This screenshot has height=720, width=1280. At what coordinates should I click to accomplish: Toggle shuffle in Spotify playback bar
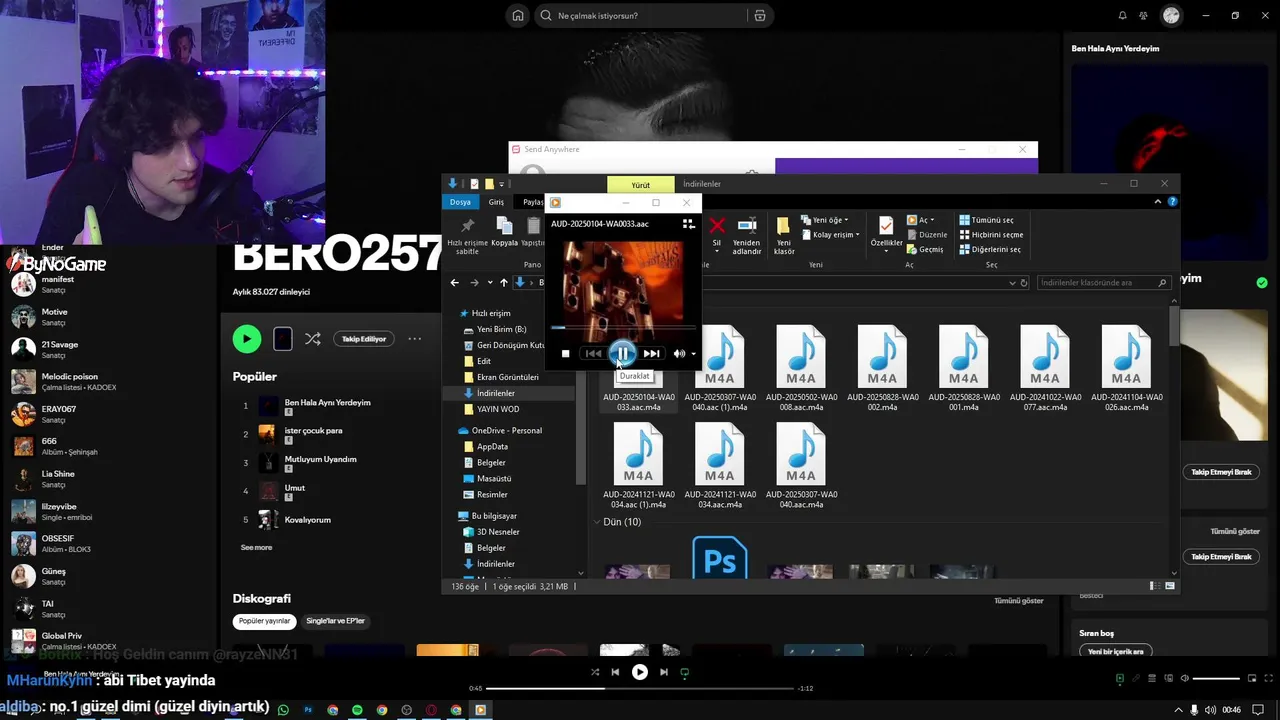click(595, 672)
